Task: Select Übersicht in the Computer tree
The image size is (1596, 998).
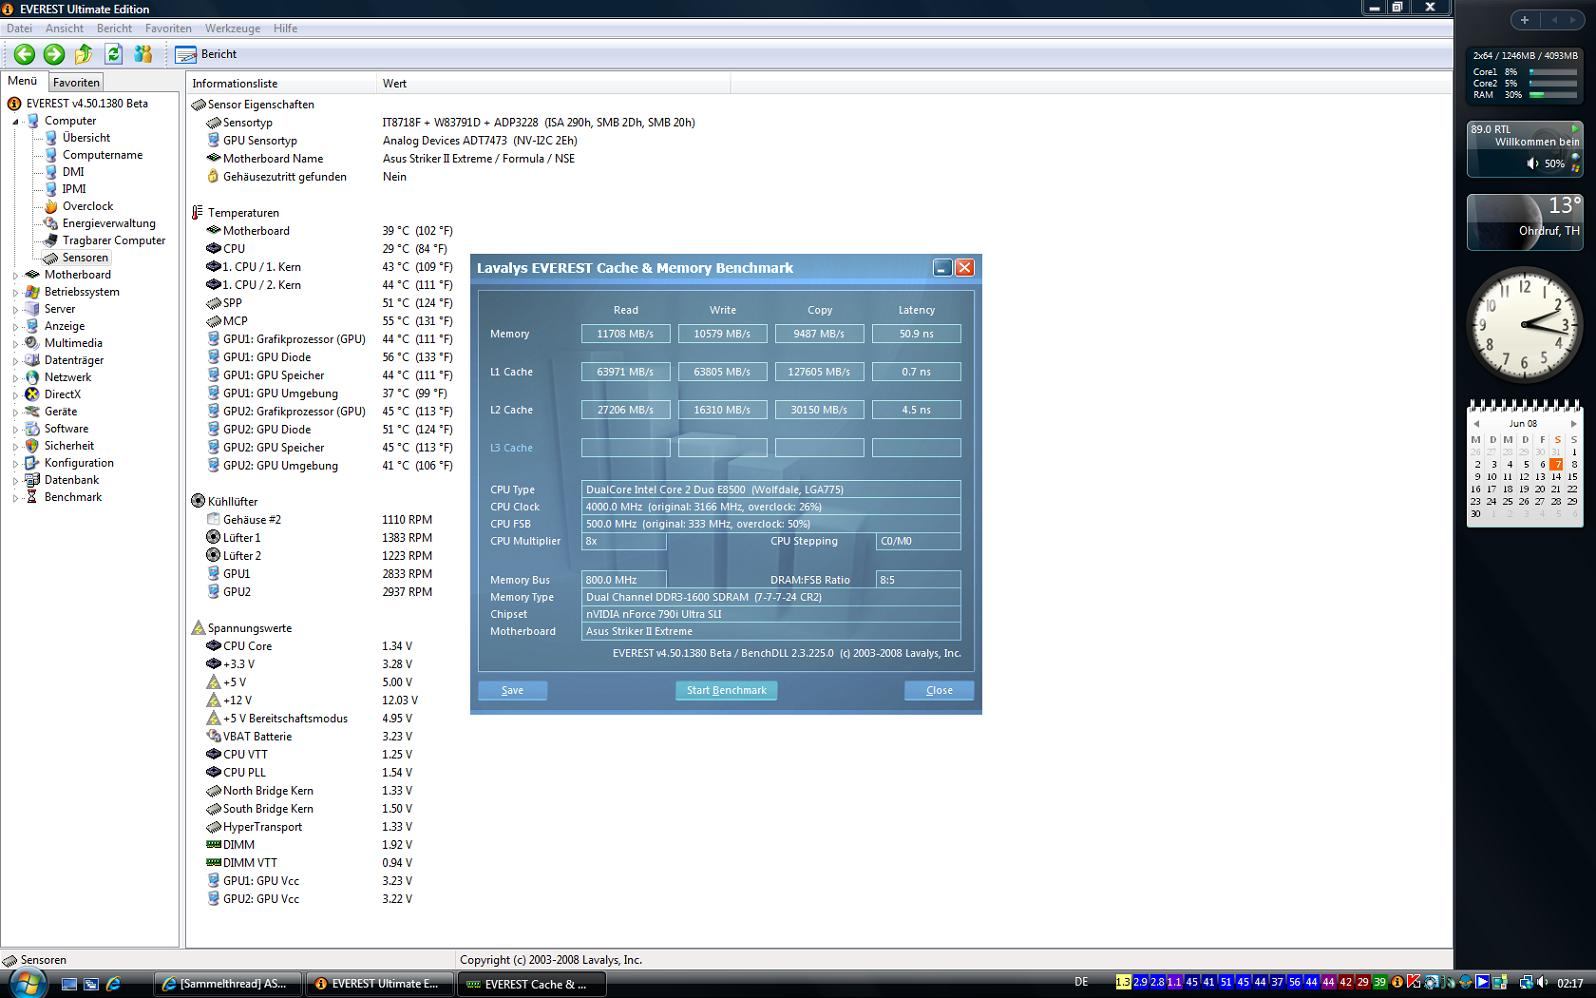Action: [86, 138]
